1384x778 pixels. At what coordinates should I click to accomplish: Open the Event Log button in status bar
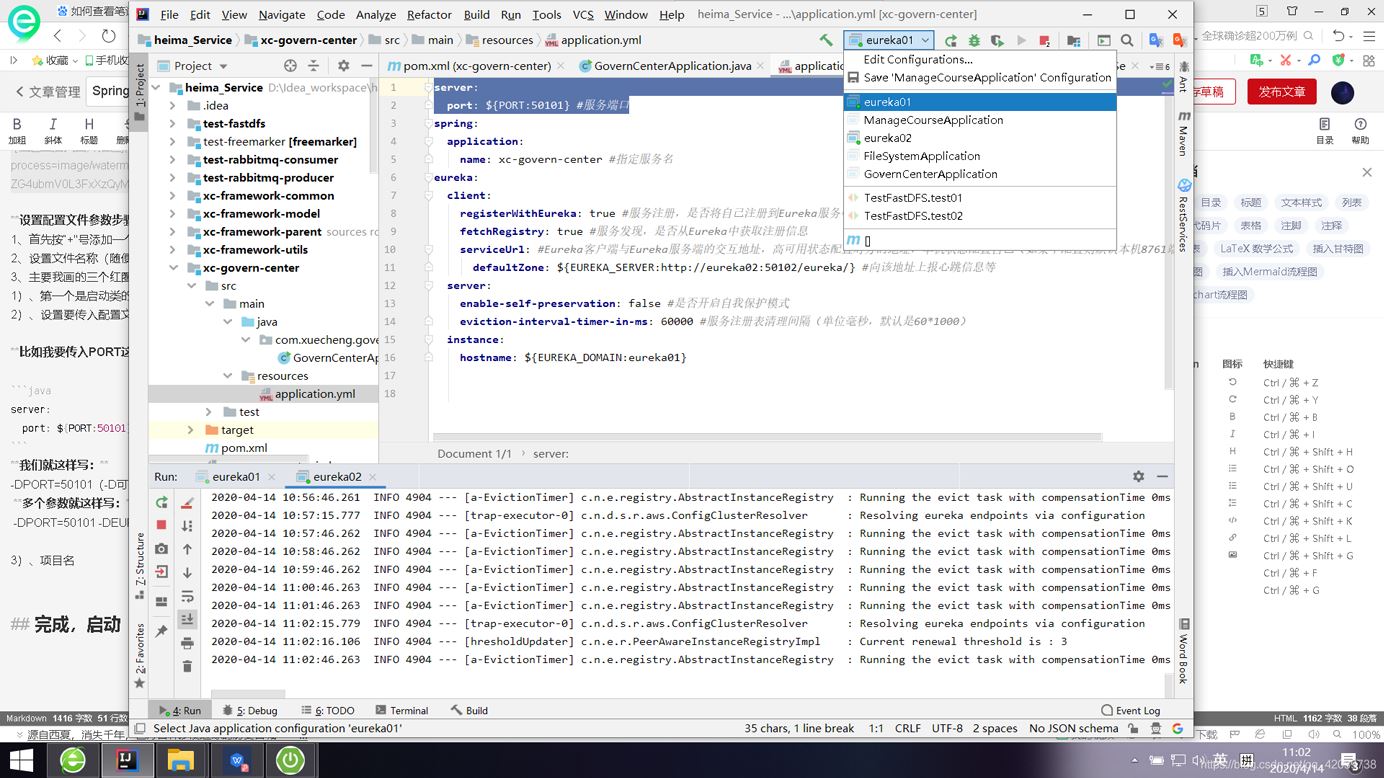(1131, 710)
